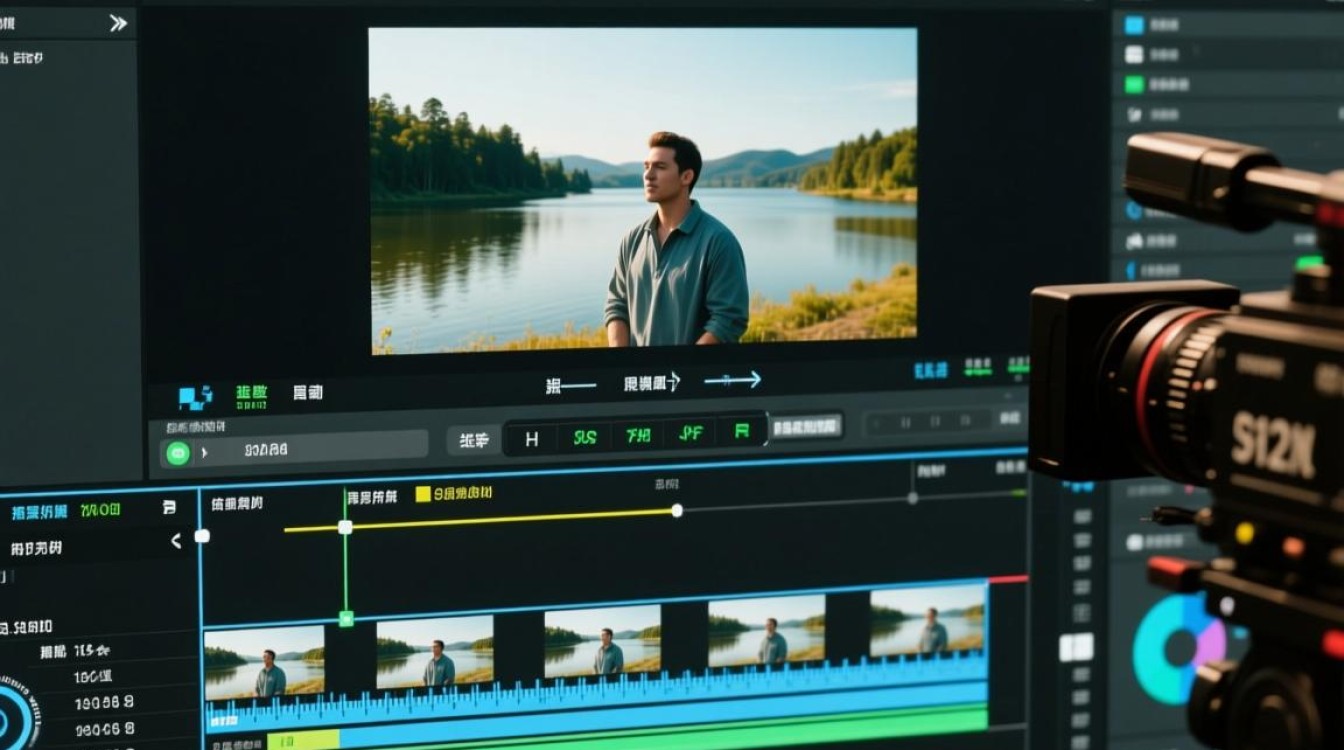Select the white H button in the segmented bar
Screen dimensions: 1344x750
point(531,438)
